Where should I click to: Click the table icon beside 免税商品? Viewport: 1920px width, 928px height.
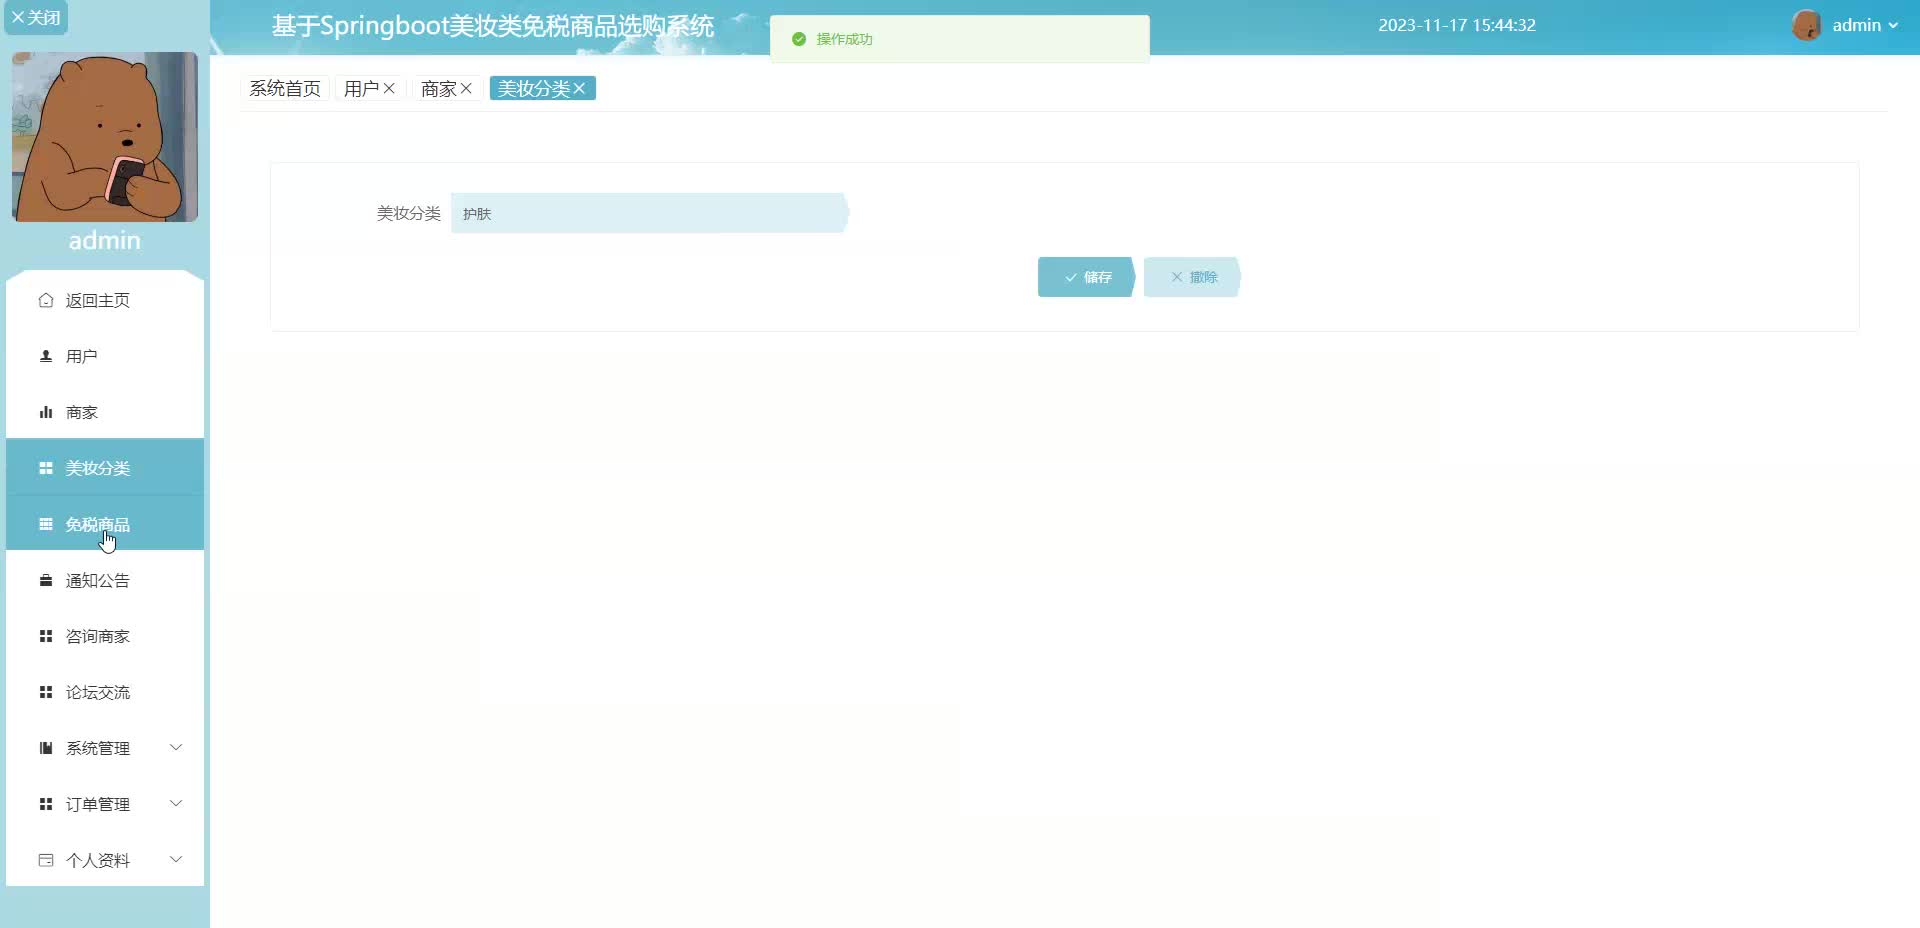[x=45, y=524]
